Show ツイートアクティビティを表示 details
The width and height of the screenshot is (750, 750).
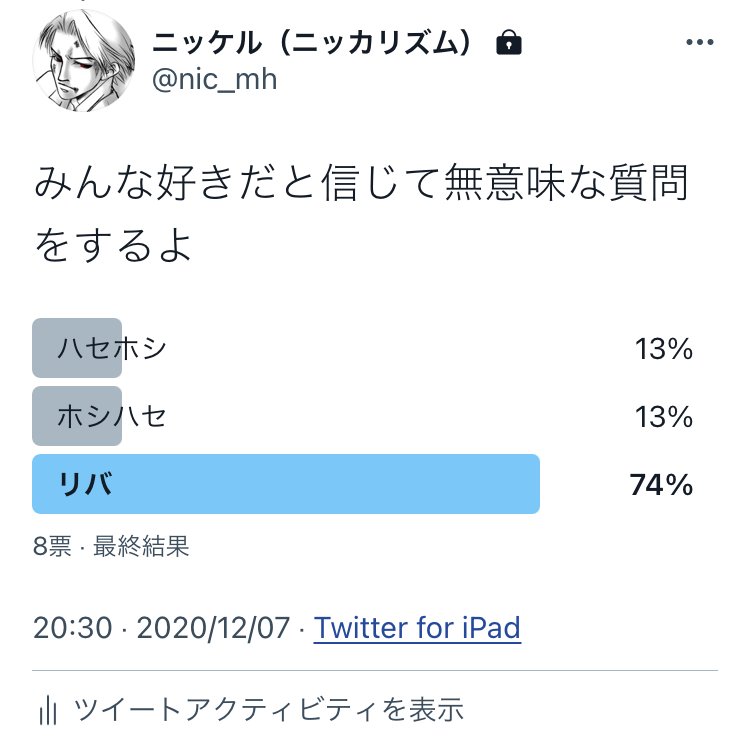tap(268, 710)
